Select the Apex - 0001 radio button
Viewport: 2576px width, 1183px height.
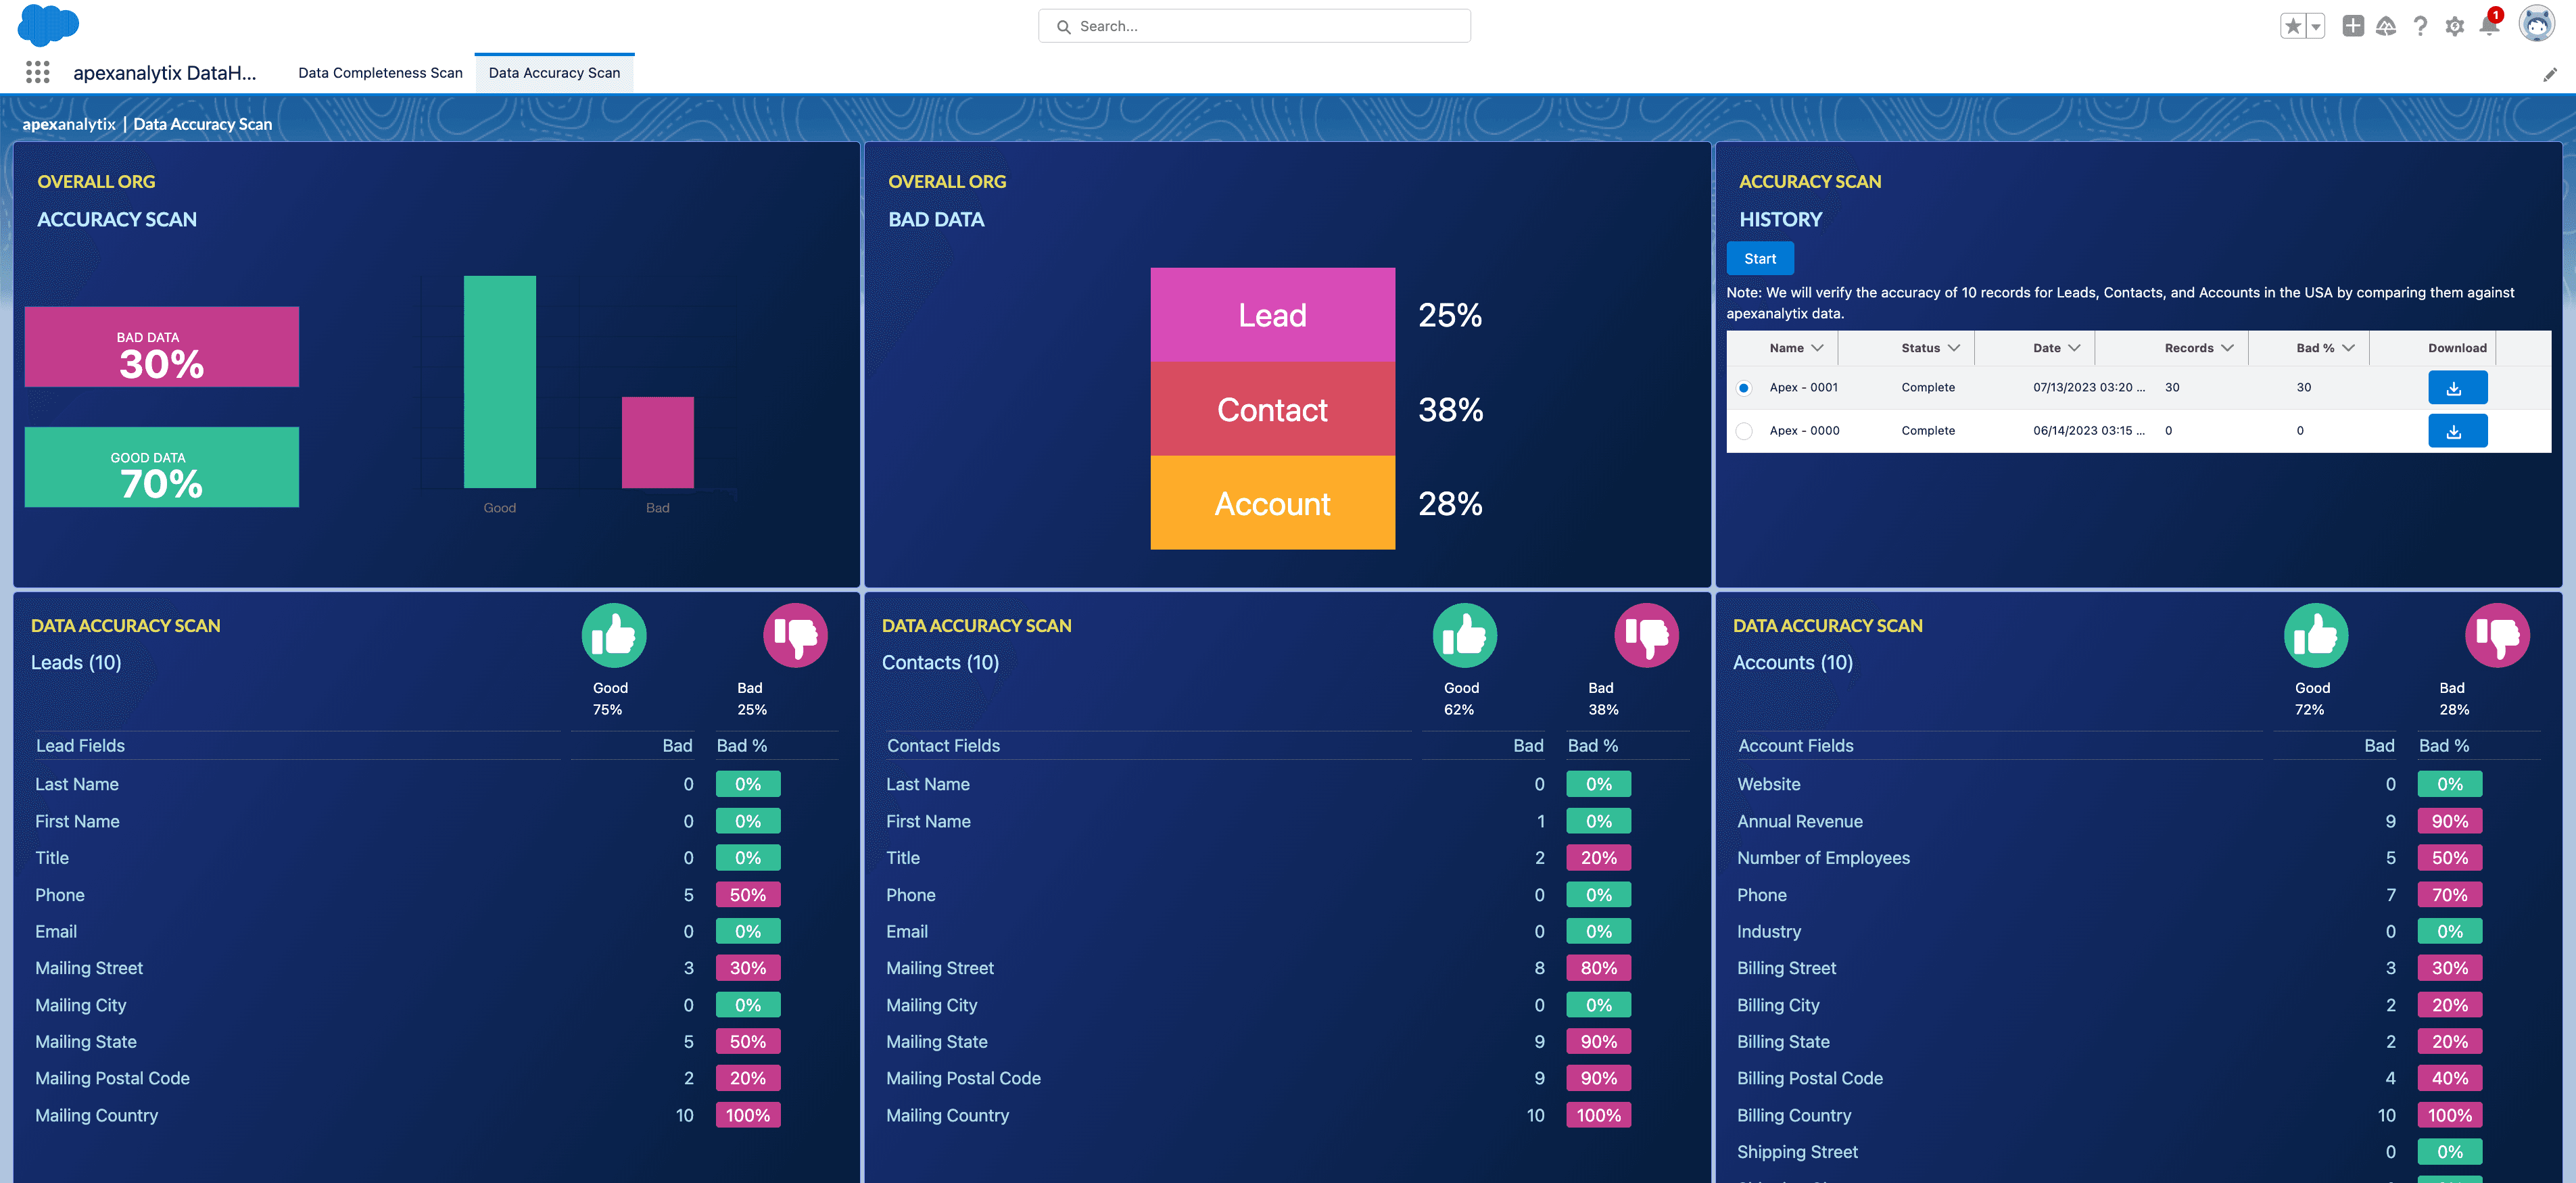click(x=1744, y=388)
